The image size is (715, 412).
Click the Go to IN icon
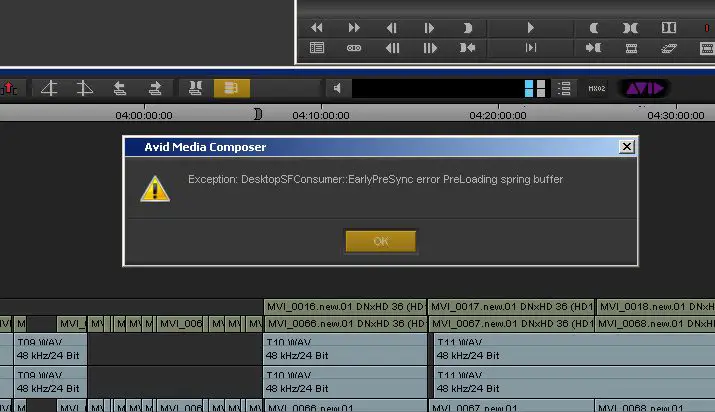point(593,48)
